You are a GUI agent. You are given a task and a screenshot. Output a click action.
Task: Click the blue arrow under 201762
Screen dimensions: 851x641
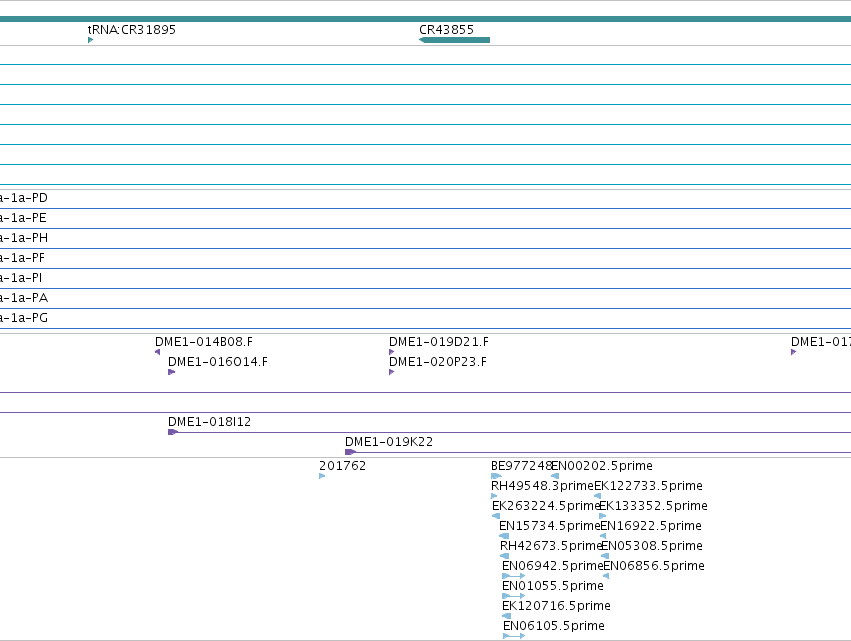pos(322,476)
